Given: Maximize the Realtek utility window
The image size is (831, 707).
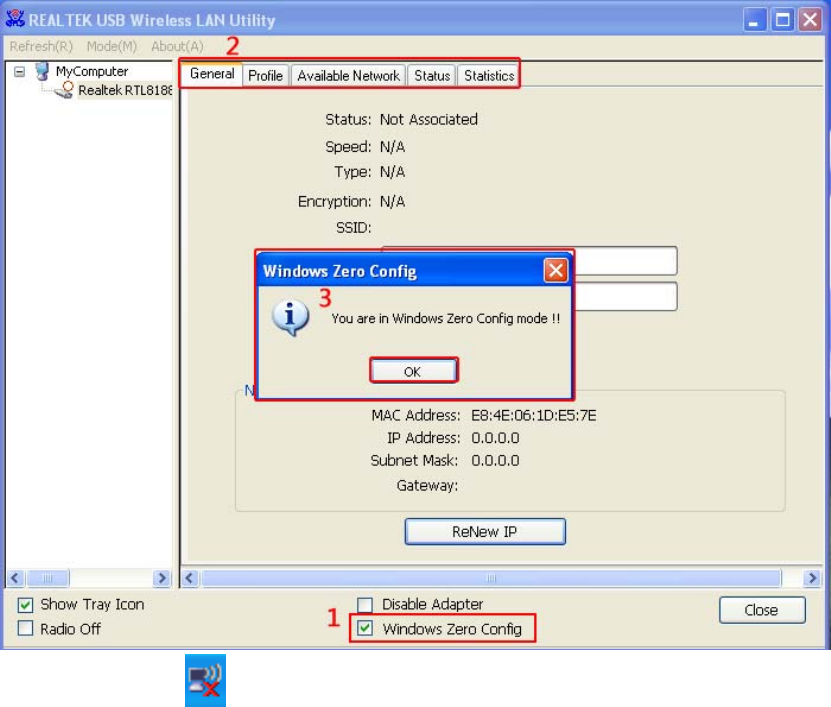Looking at the screenshot, I should coord(782,20).
